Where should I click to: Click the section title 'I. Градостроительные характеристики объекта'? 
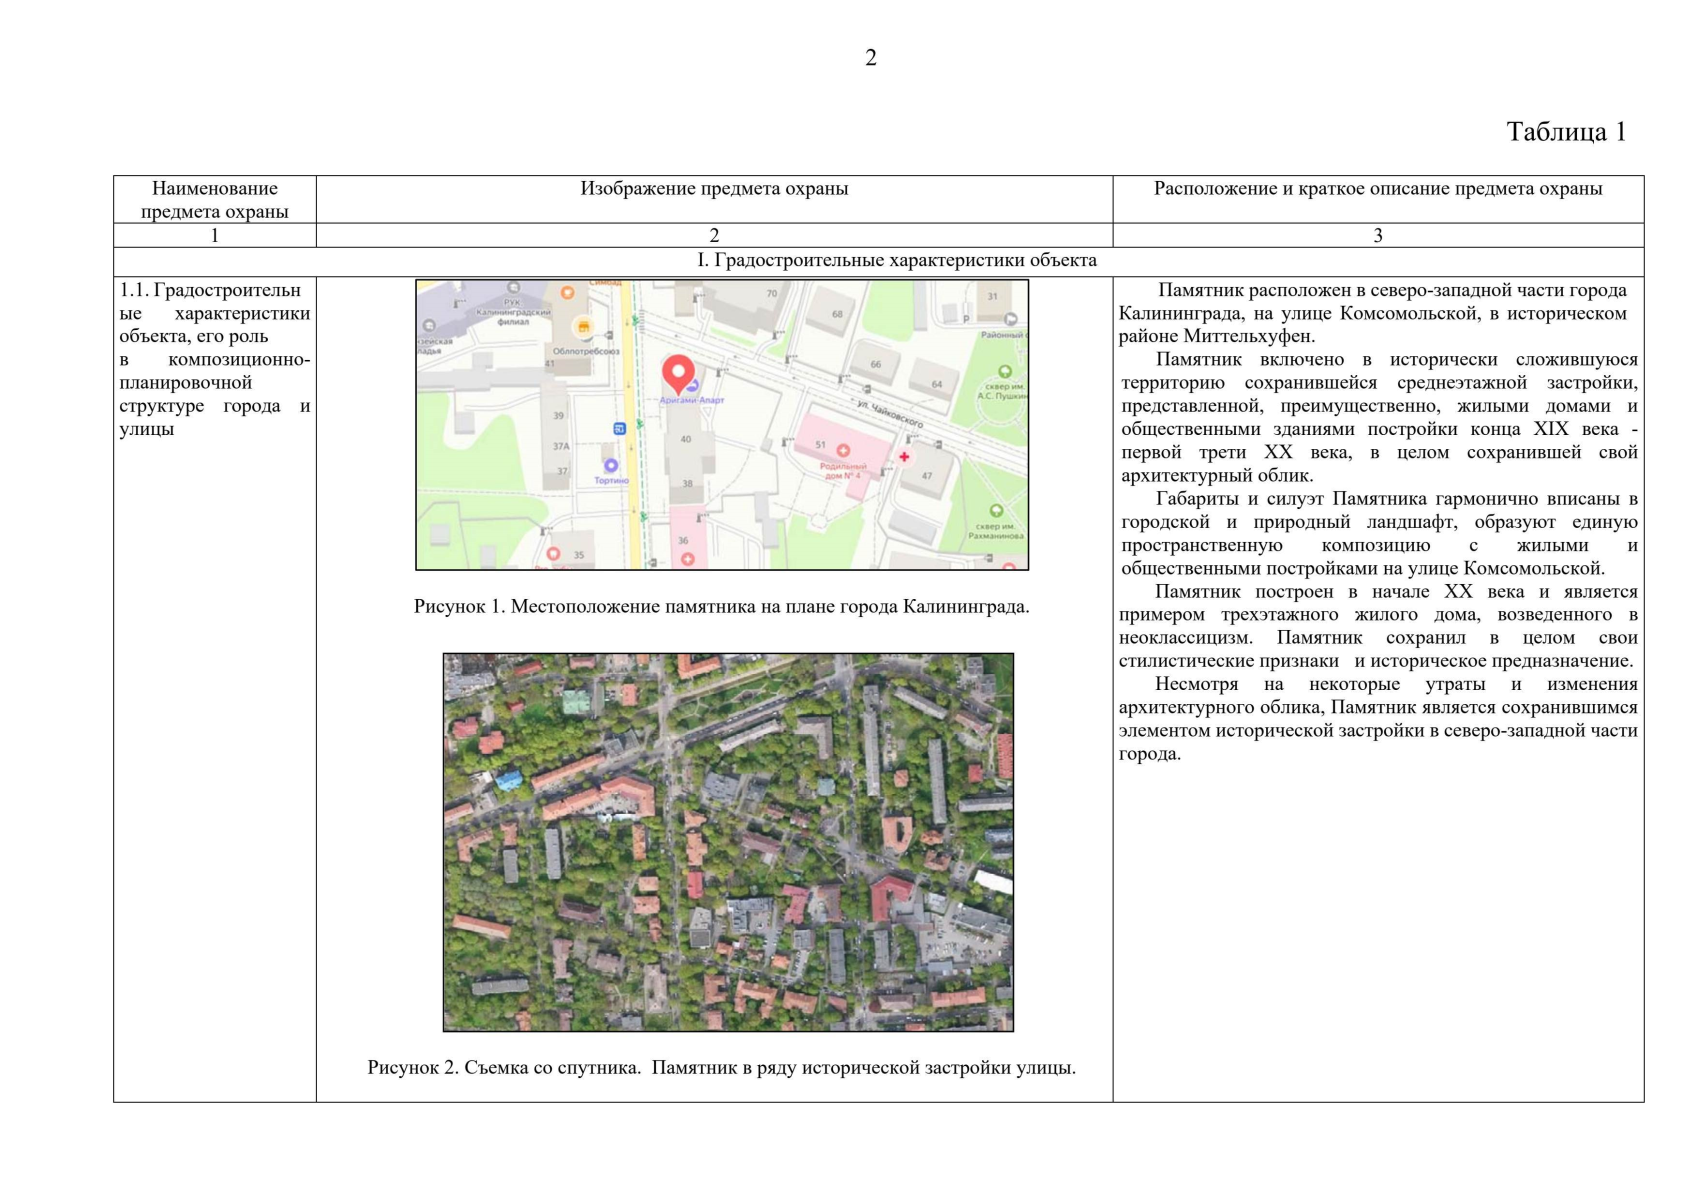tap(897, 261)
